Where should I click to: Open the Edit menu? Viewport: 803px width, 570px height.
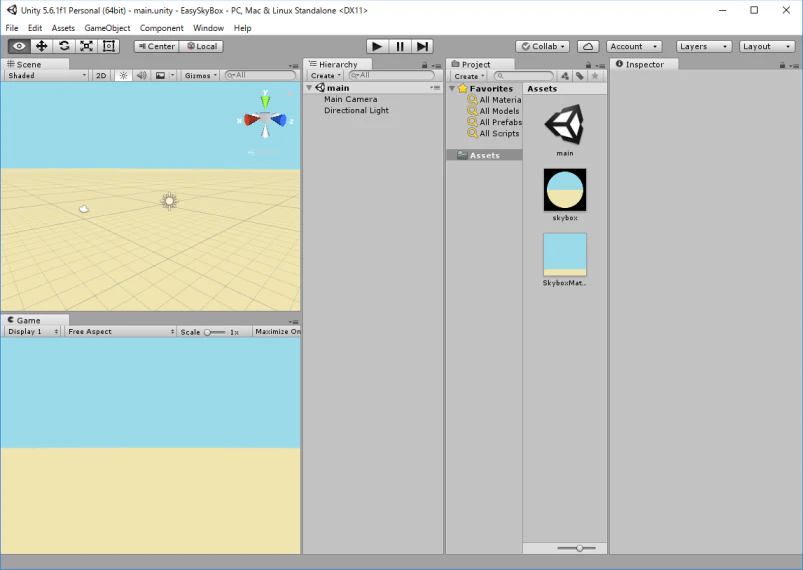click(35, 28)
